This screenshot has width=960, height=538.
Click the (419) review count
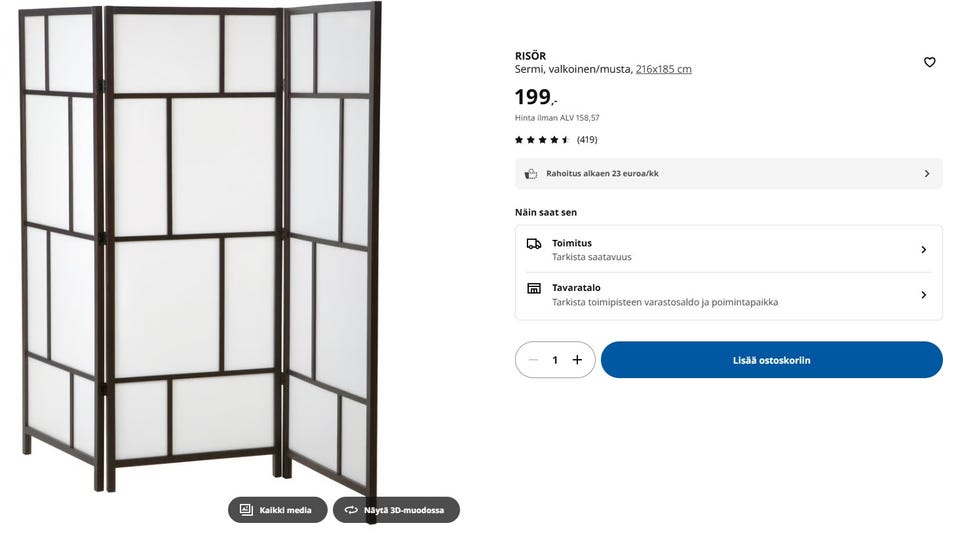coord(587,140)
